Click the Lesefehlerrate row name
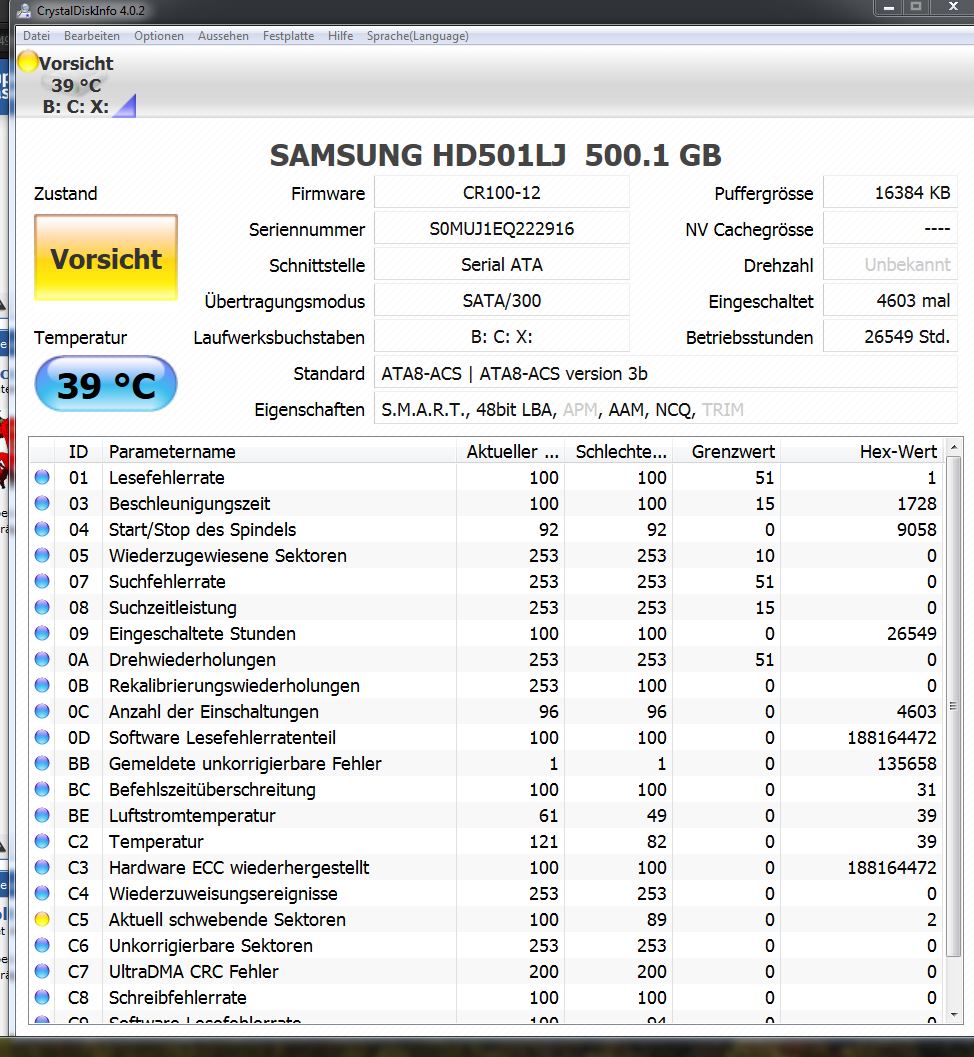Image resolution: width=974 pixels, height=1057 pixels. (x=166, y=478)
